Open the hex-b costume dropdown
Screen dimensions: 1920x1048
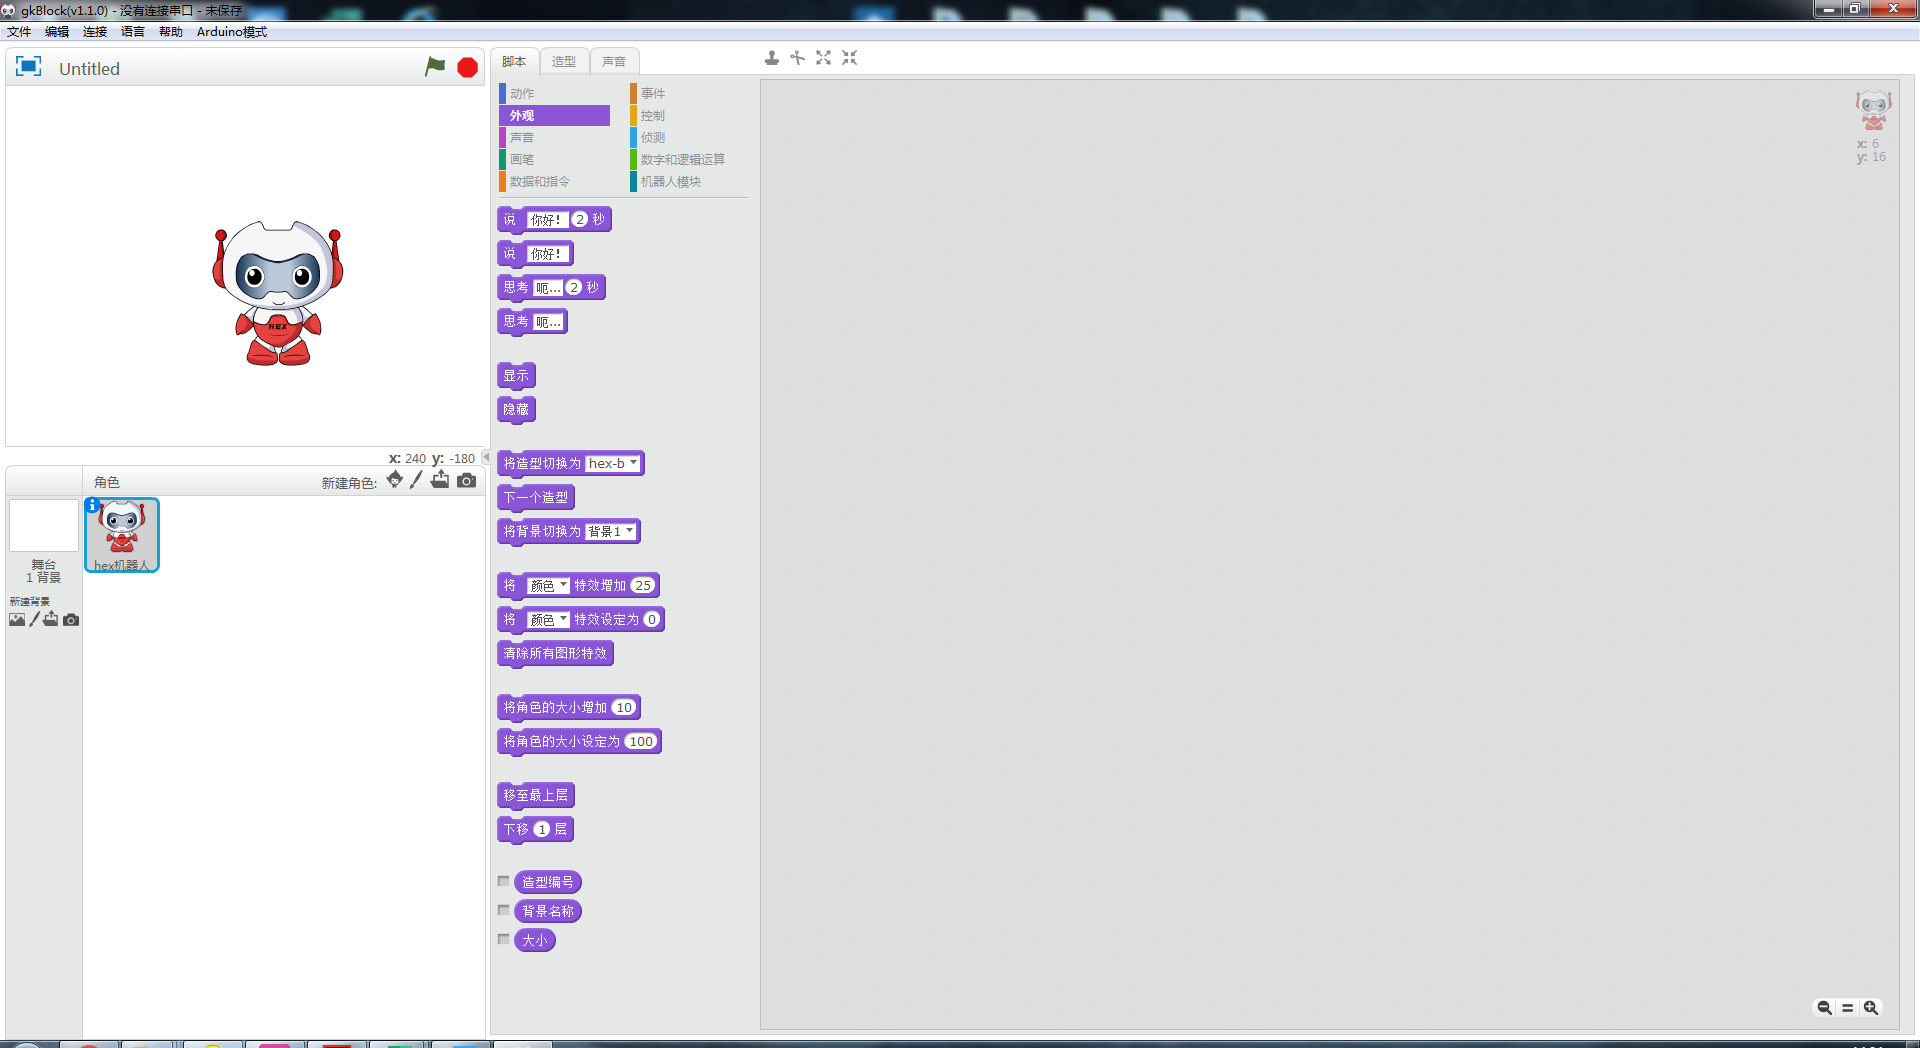634,463
